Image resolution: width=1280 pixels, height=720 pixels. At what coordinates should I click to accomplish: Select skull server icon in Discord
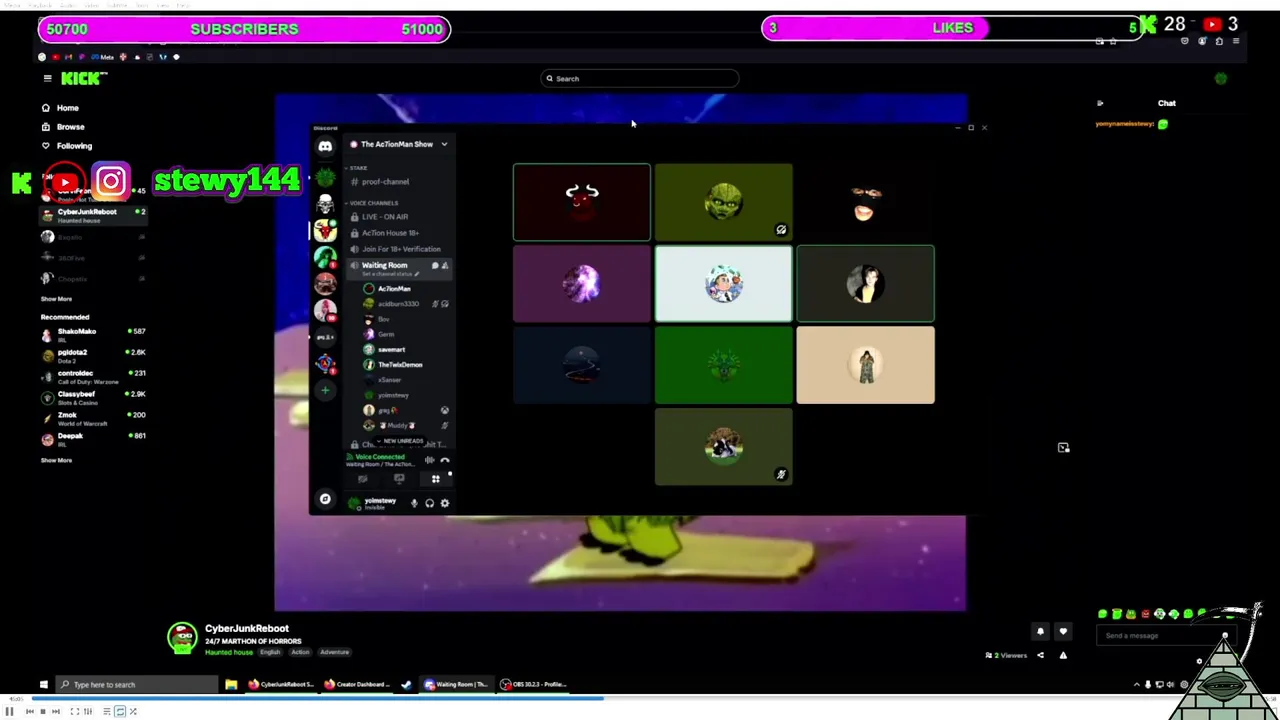325,204
